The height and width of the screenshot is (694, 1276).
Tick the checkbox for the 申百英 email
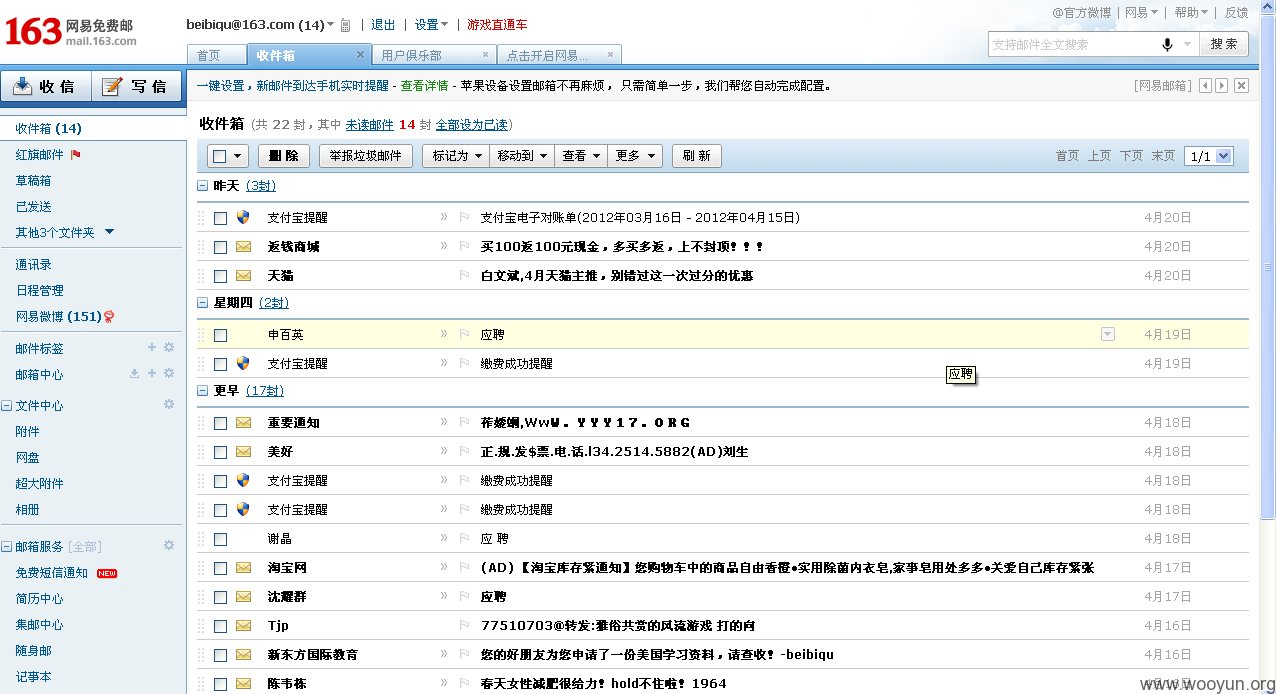tap(220, 335)
